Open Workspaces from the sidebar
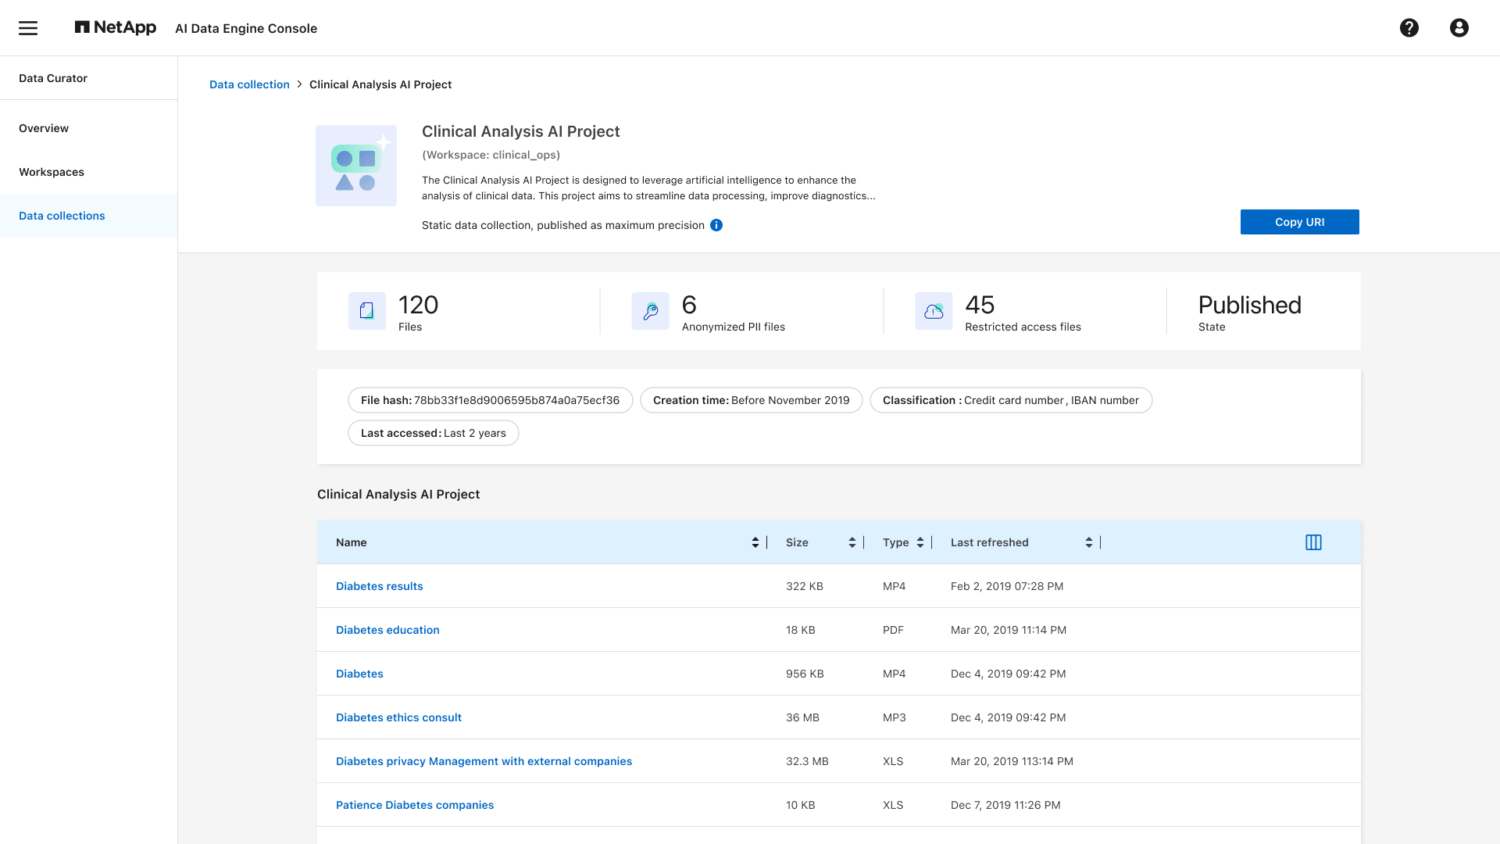The height and width of the screenshot is (844, 1500). pos(52,172)
